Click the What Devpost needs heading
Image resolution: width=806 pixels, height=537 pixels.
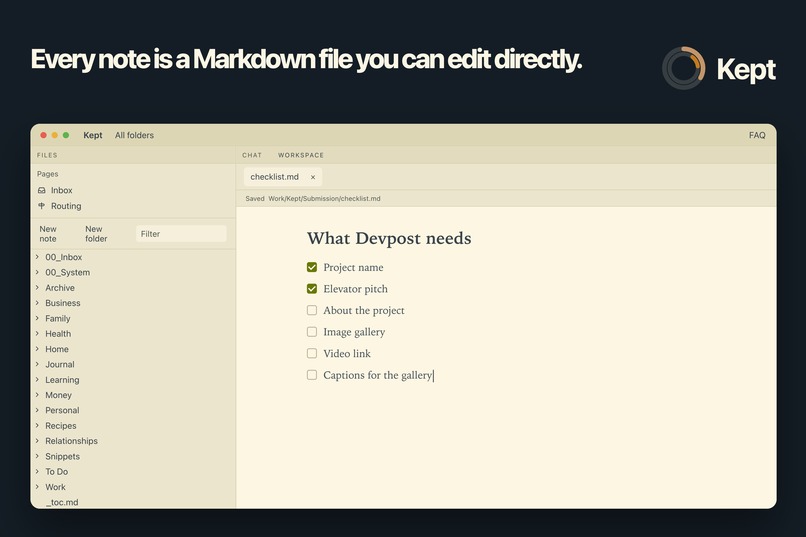point(389,238)
